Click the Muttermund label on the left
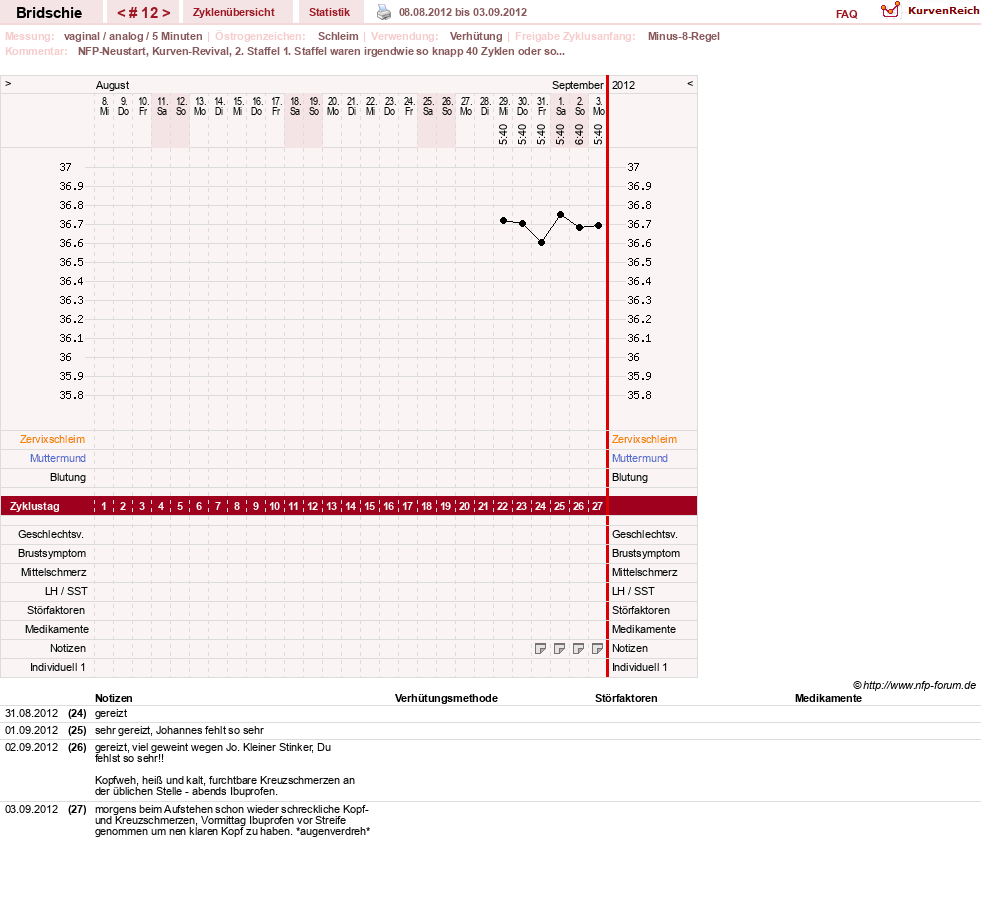981x923 pixels. tap(58, 458)
